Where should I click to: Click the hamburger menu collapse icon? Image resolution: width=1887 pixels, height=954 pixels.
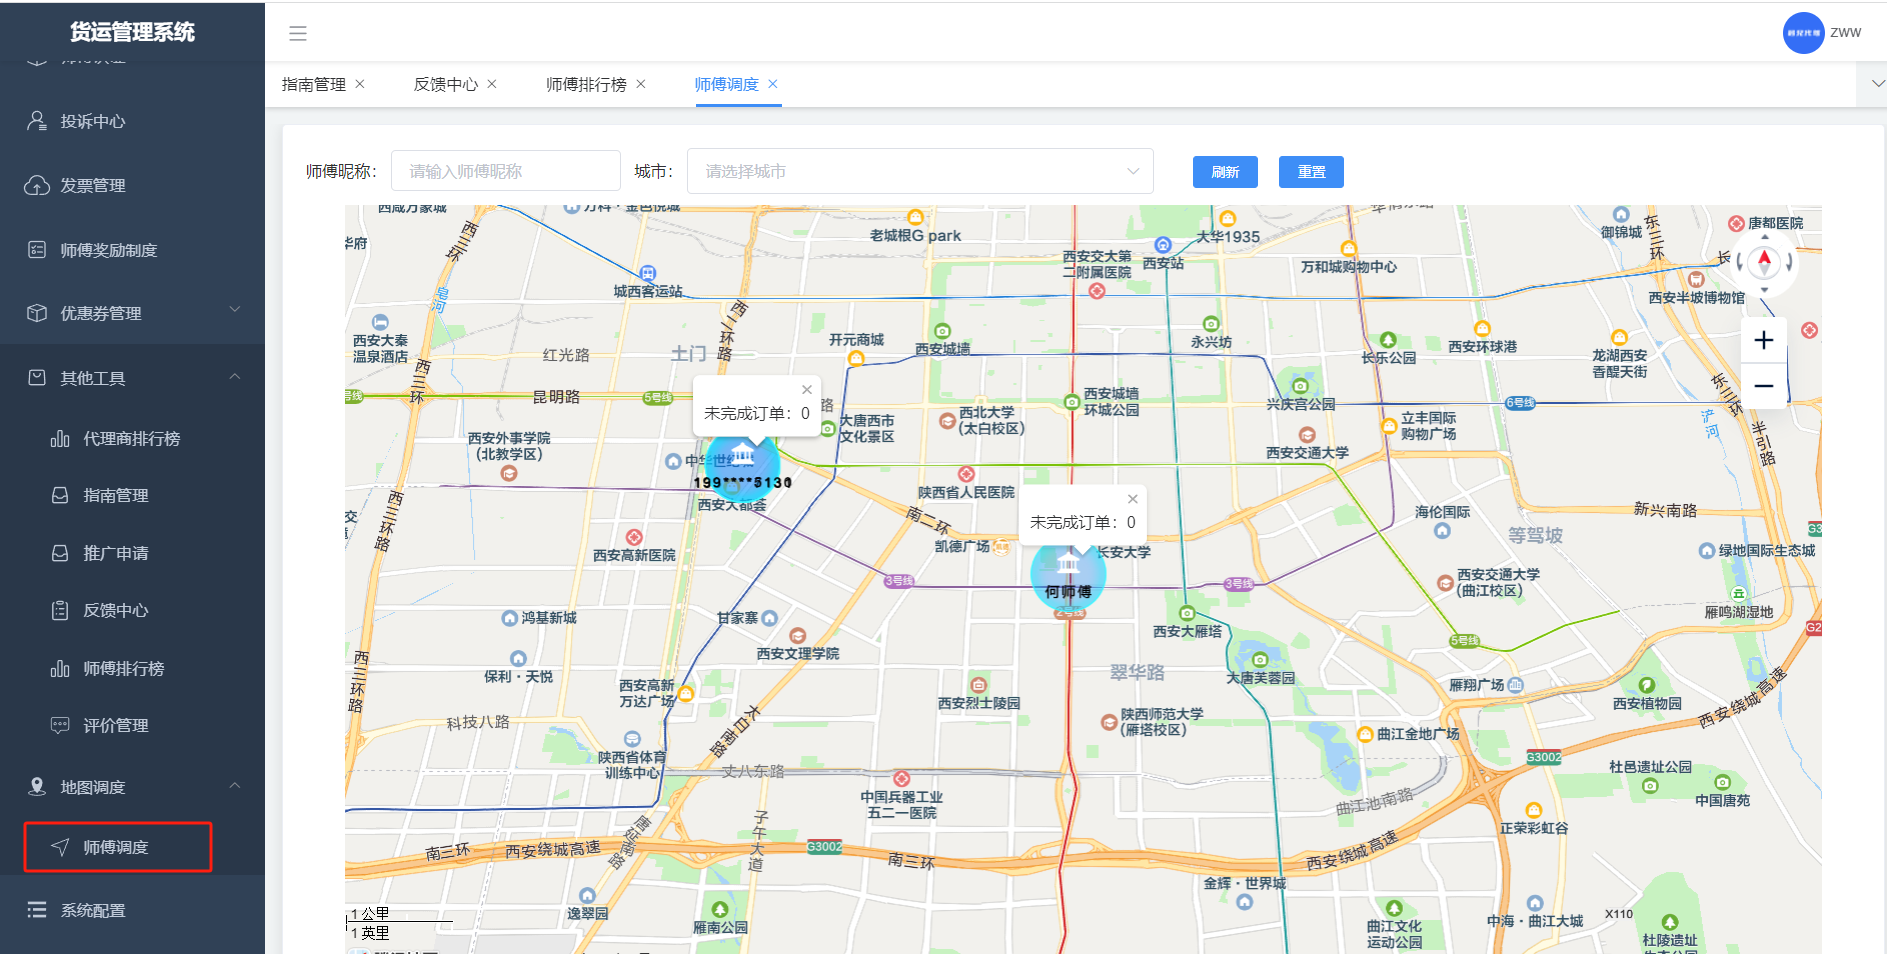coord(298,33)
